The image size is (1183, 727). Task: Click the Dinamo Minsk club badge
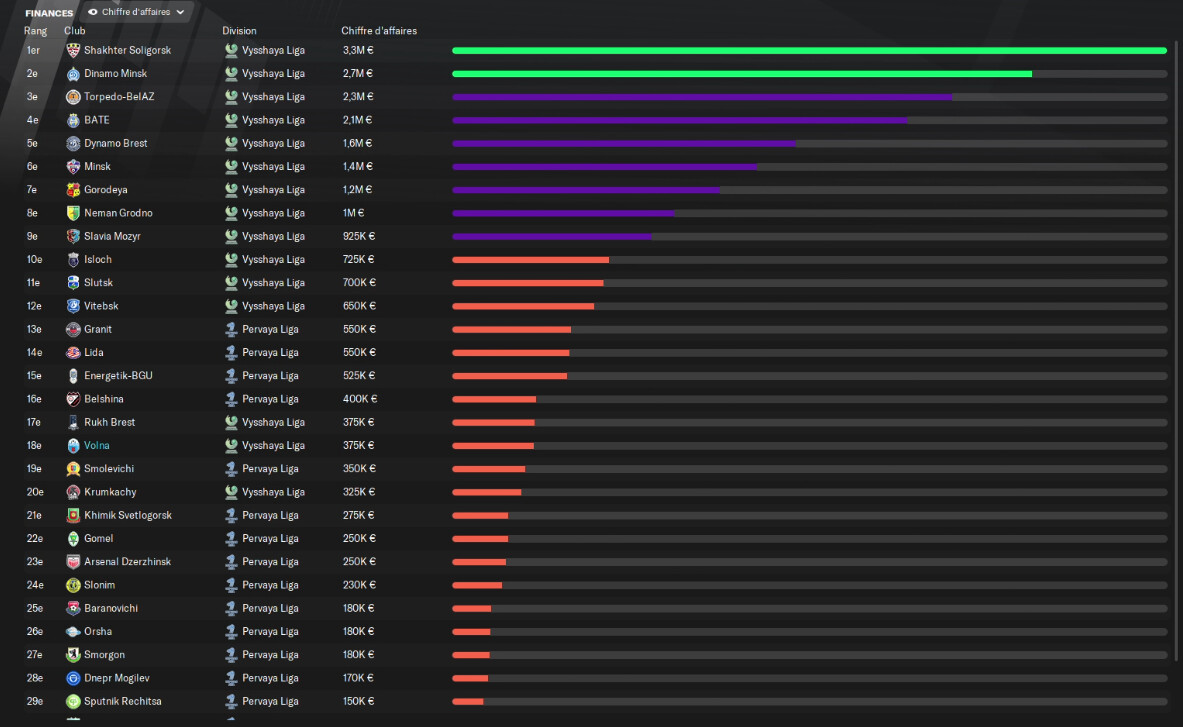[73, 74]
